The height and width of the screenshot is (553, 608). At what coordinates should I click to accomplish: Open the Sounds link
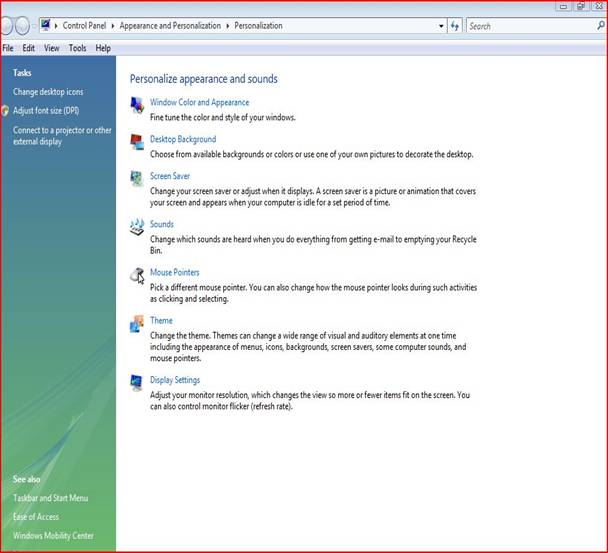(x=162, y=224)
